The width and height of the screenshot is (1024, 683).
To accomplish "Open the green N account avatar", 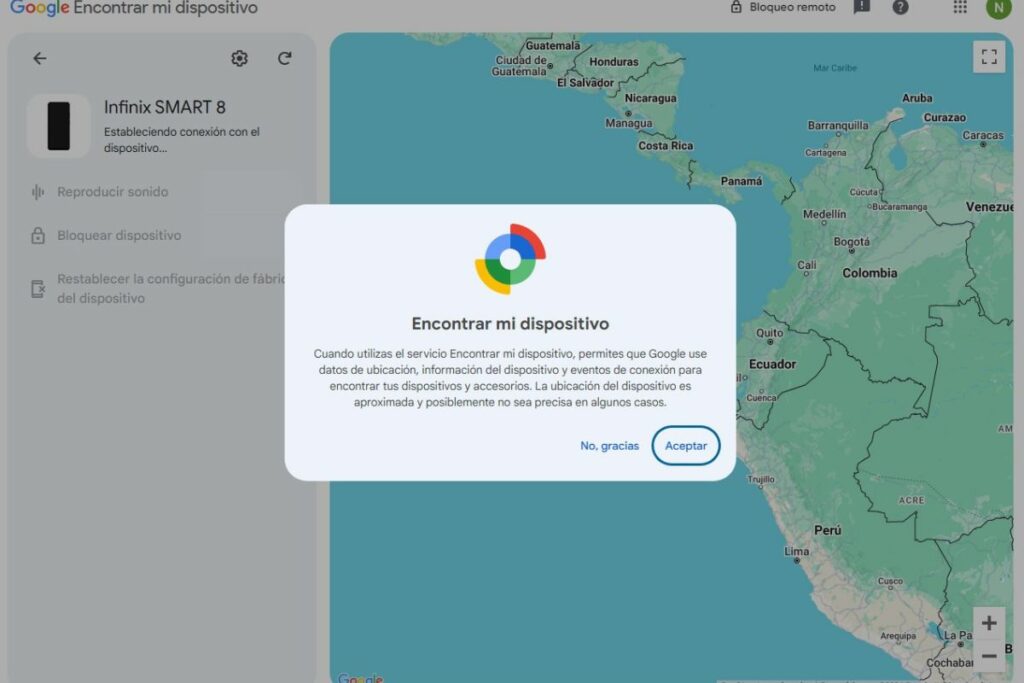I will [x=998, y=8].
